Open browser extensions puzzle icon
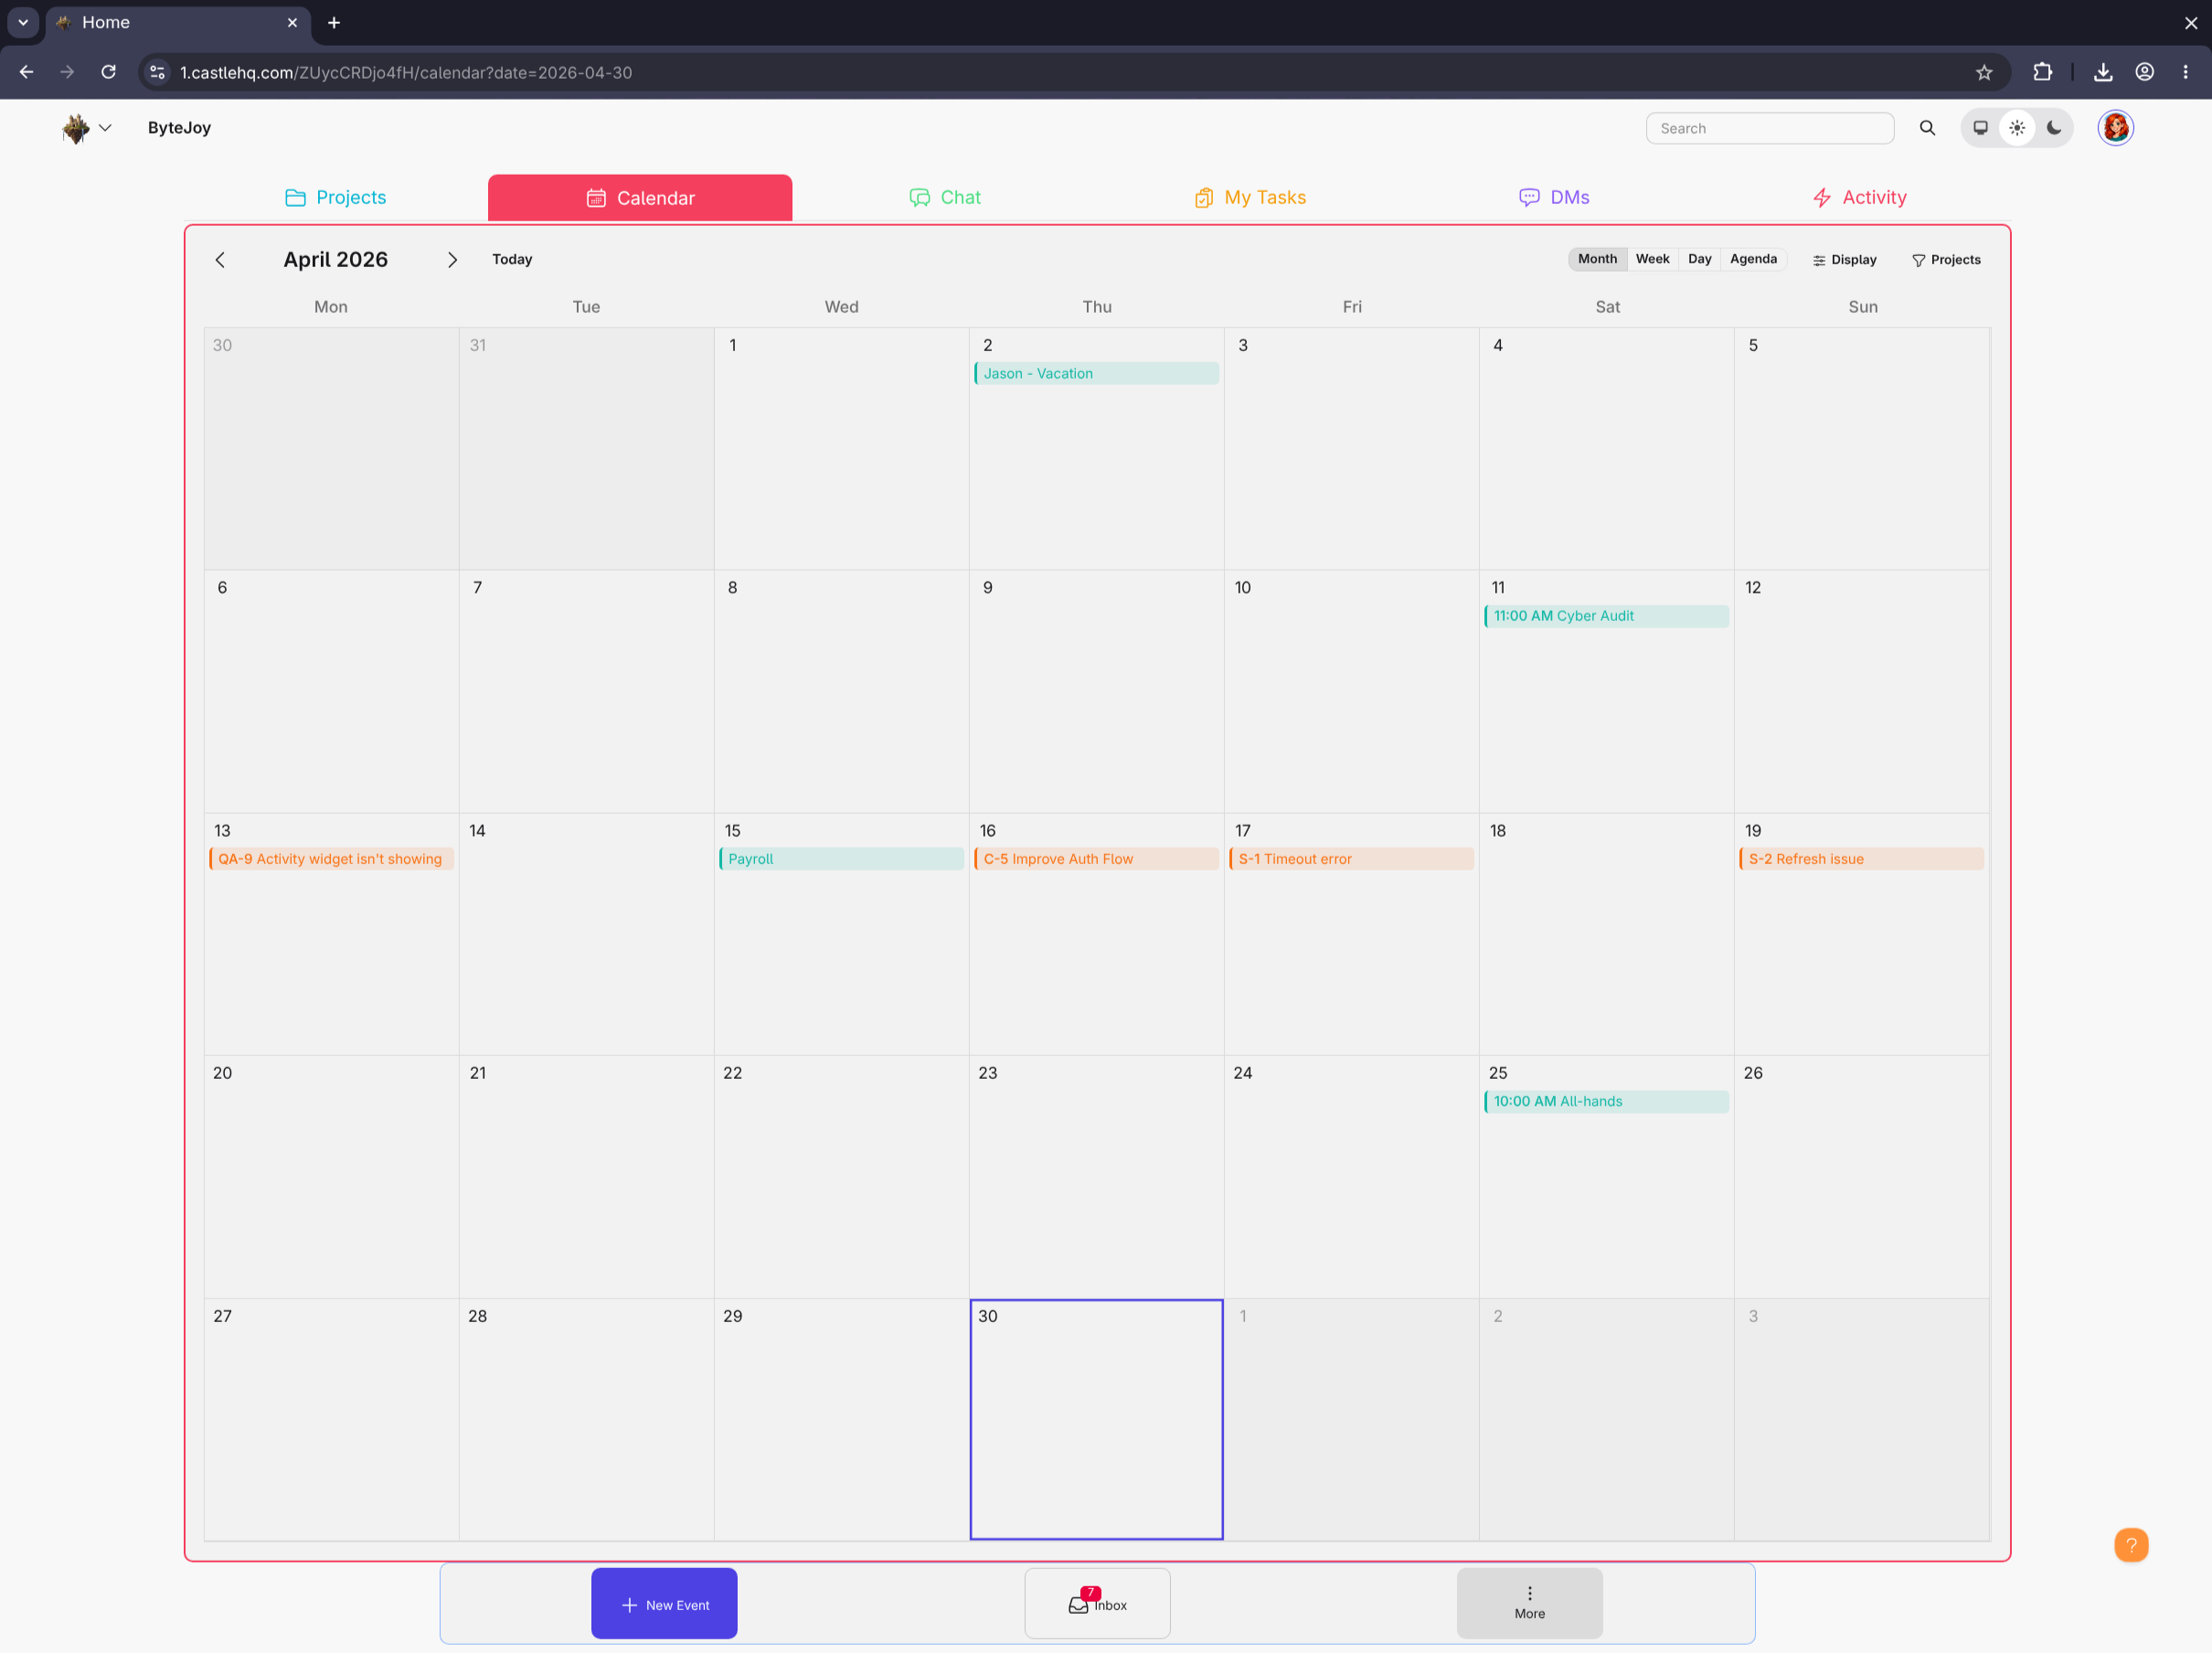 click(2042, 72)
